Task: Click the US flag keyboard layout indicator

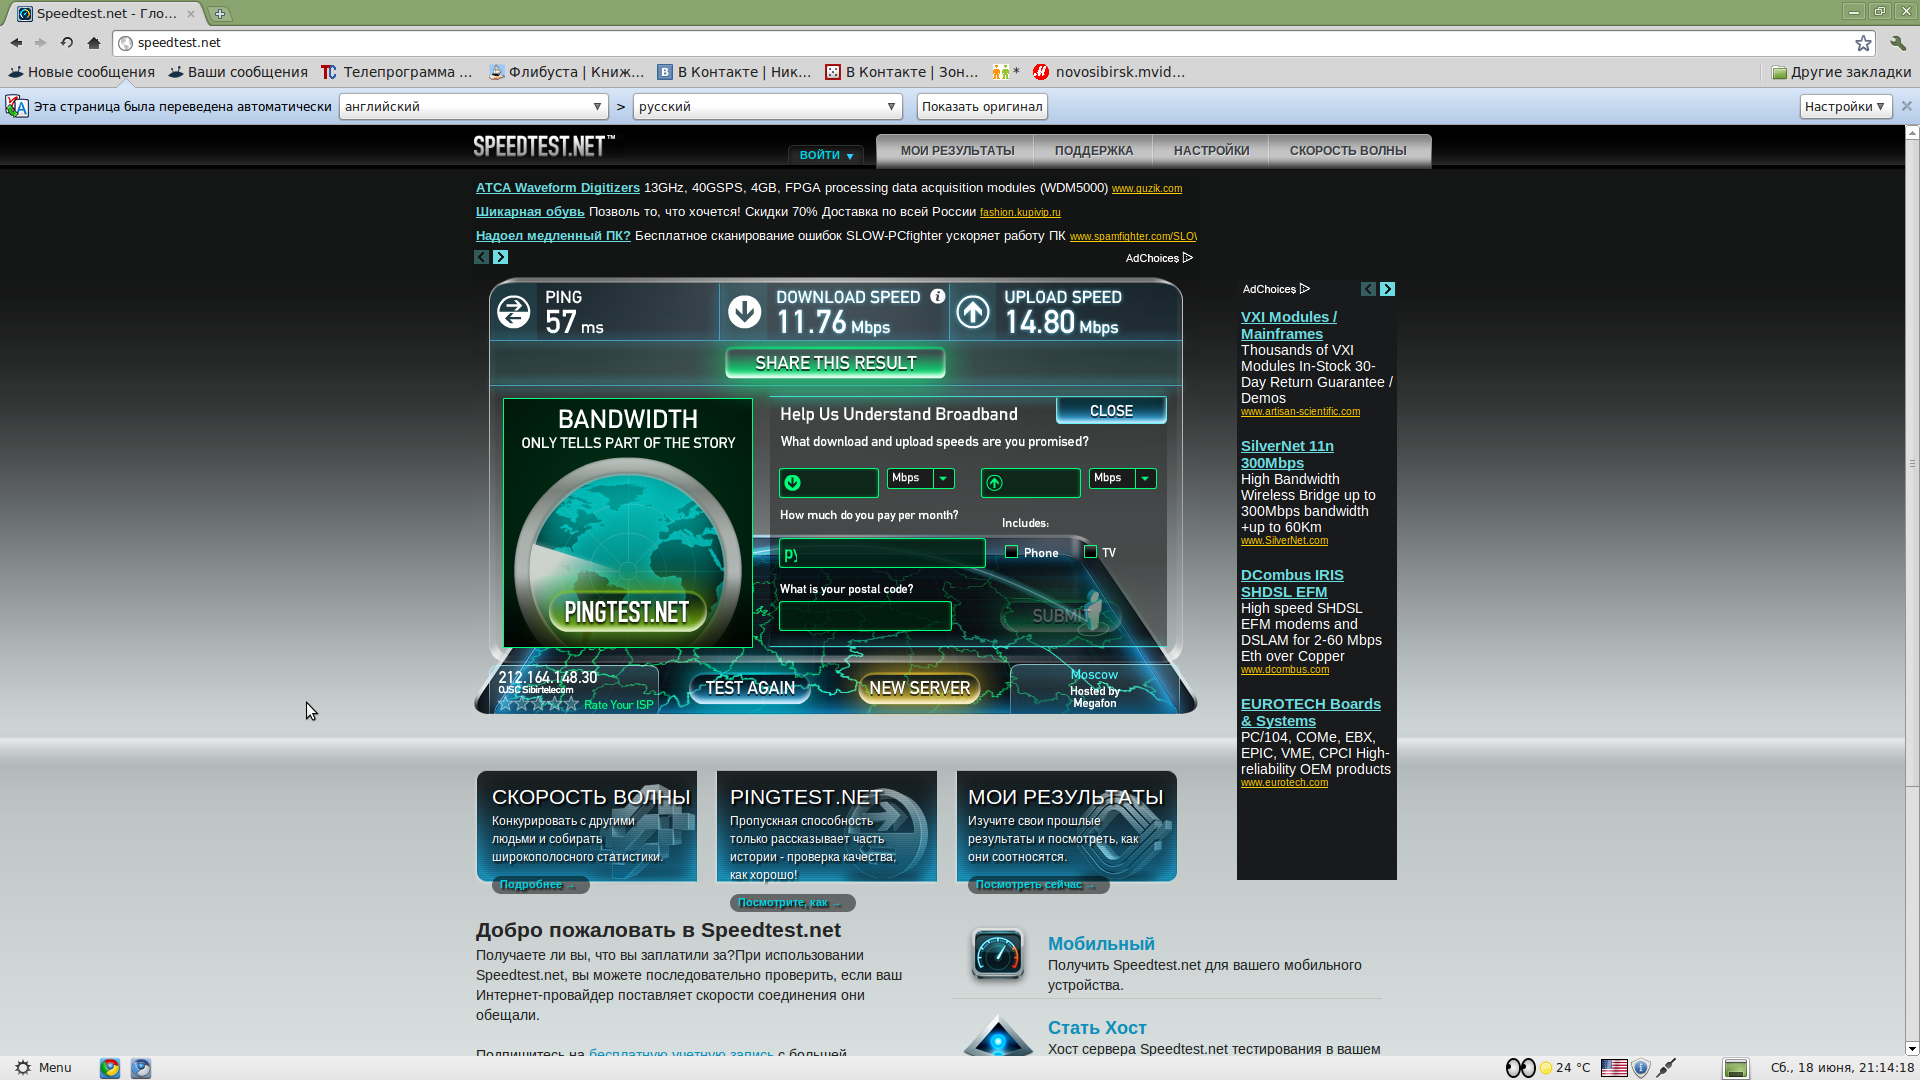Action: tap(1614, 1068)
